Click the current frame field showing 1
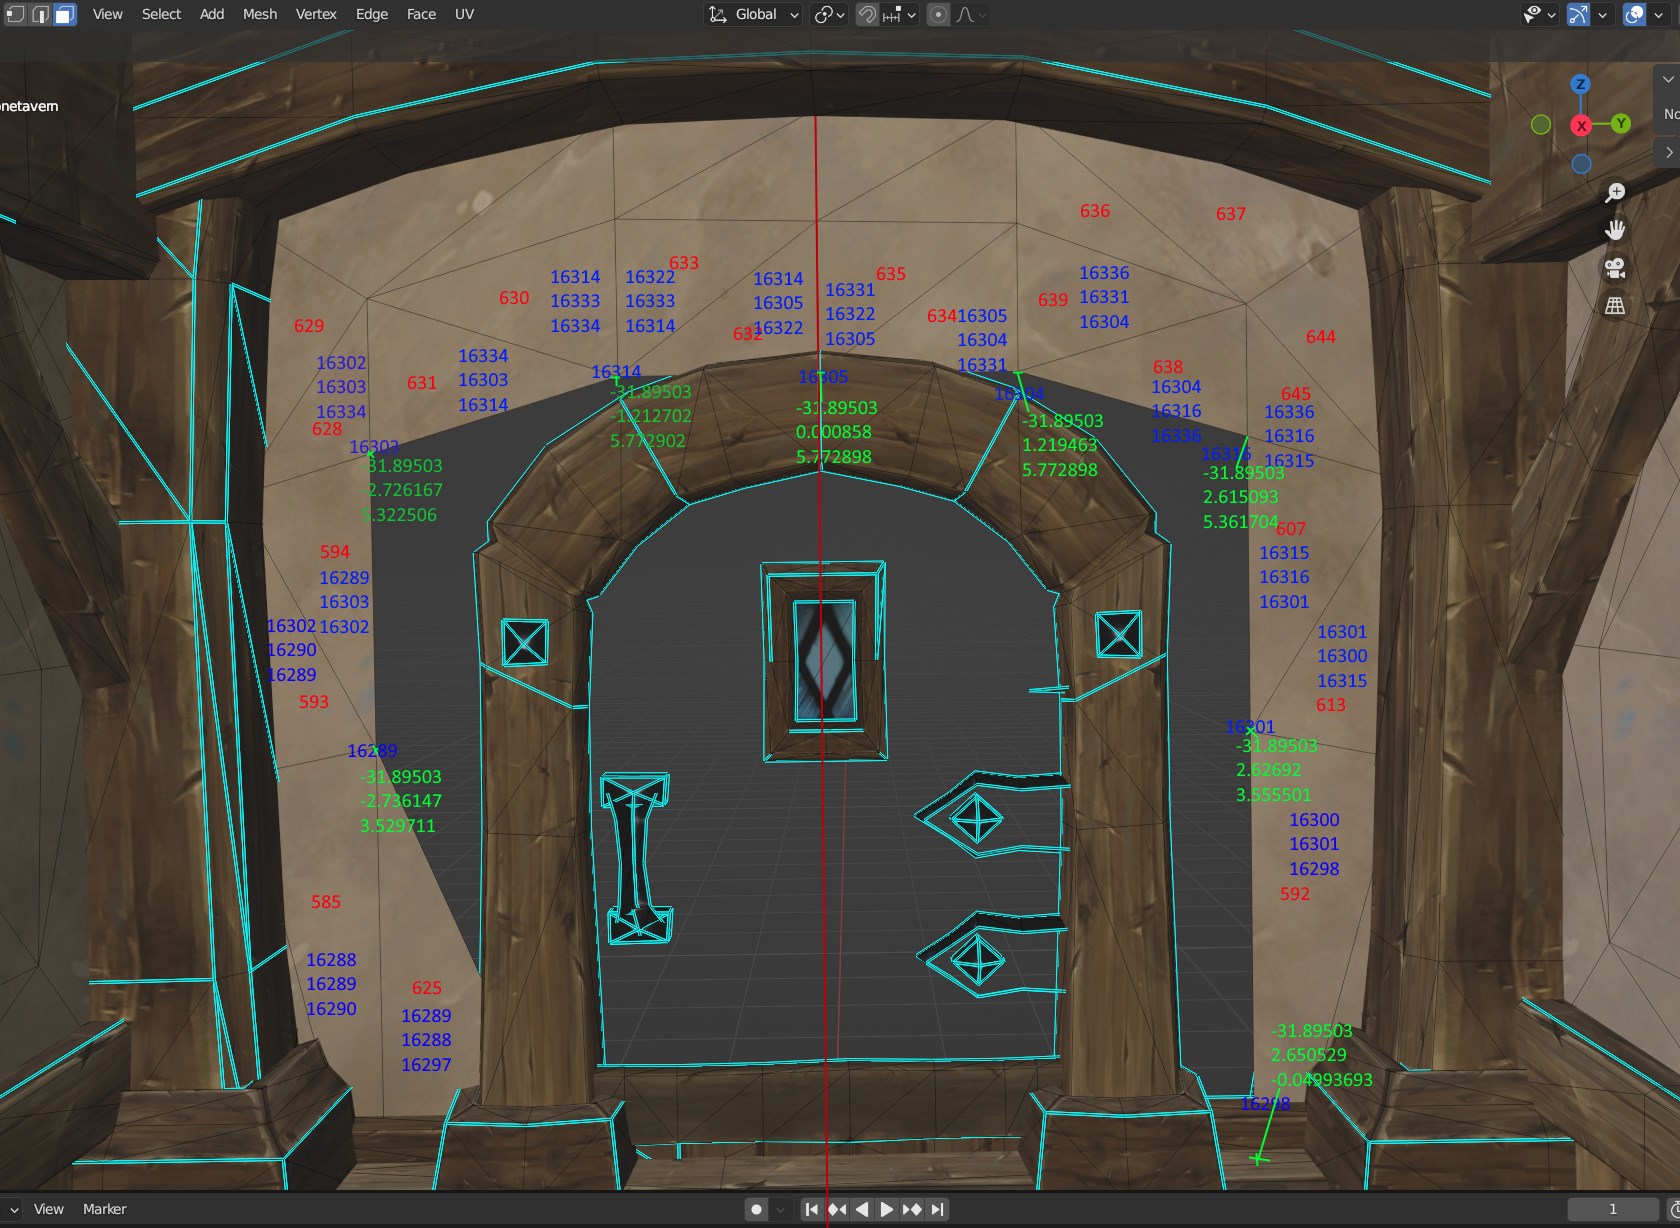Screen dimensions: 1680x1228 pos(1612,1209)
